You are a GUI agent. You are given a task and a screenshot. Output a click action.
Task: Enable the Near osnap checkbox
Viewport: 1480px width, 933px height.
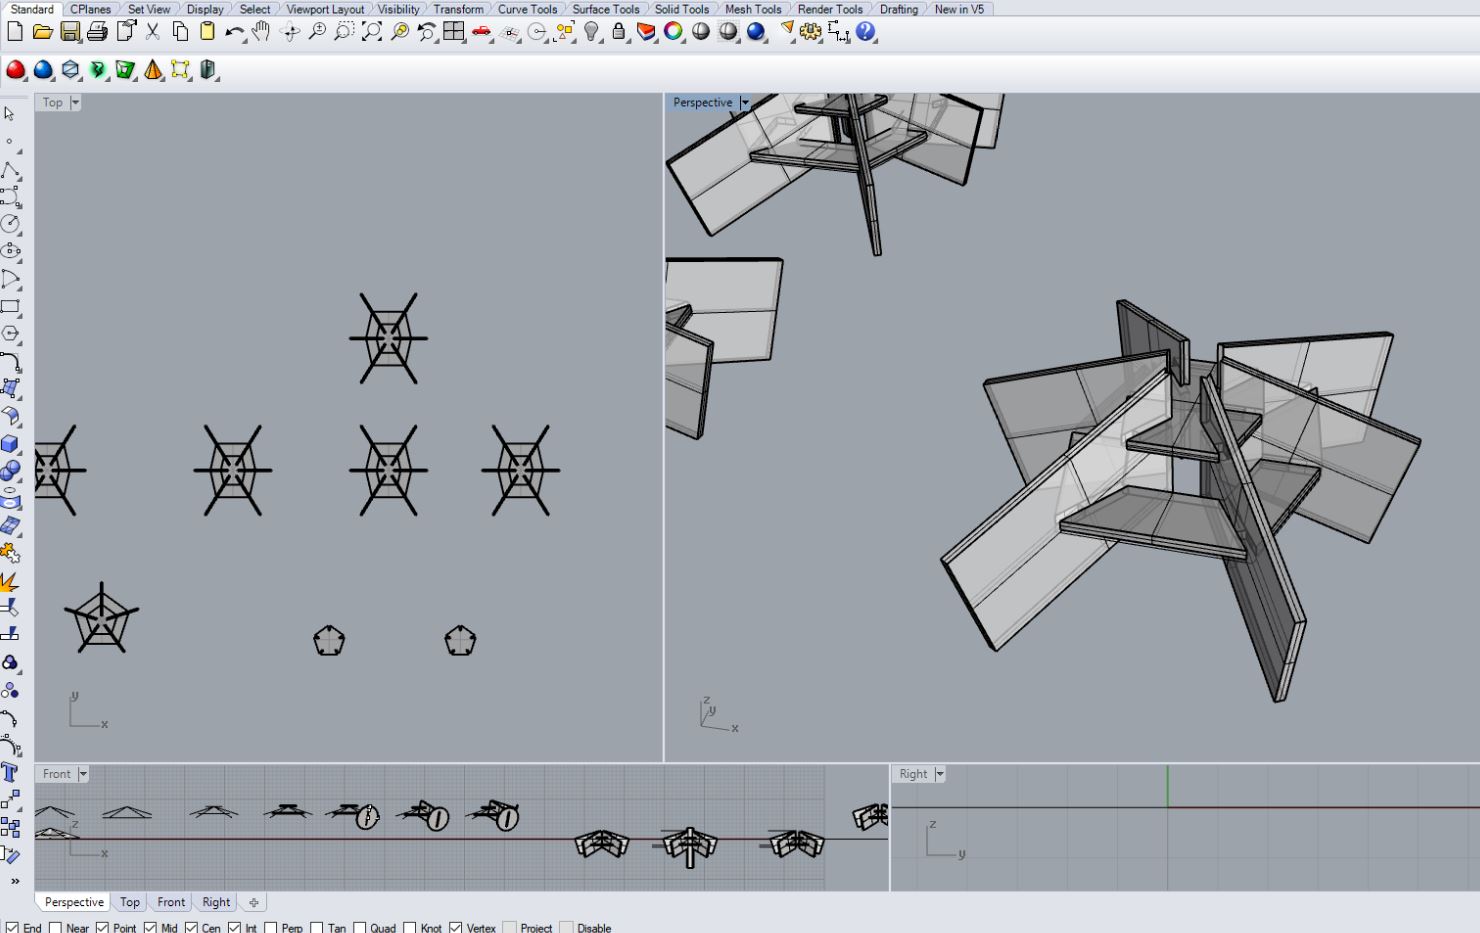pos(56,928)
